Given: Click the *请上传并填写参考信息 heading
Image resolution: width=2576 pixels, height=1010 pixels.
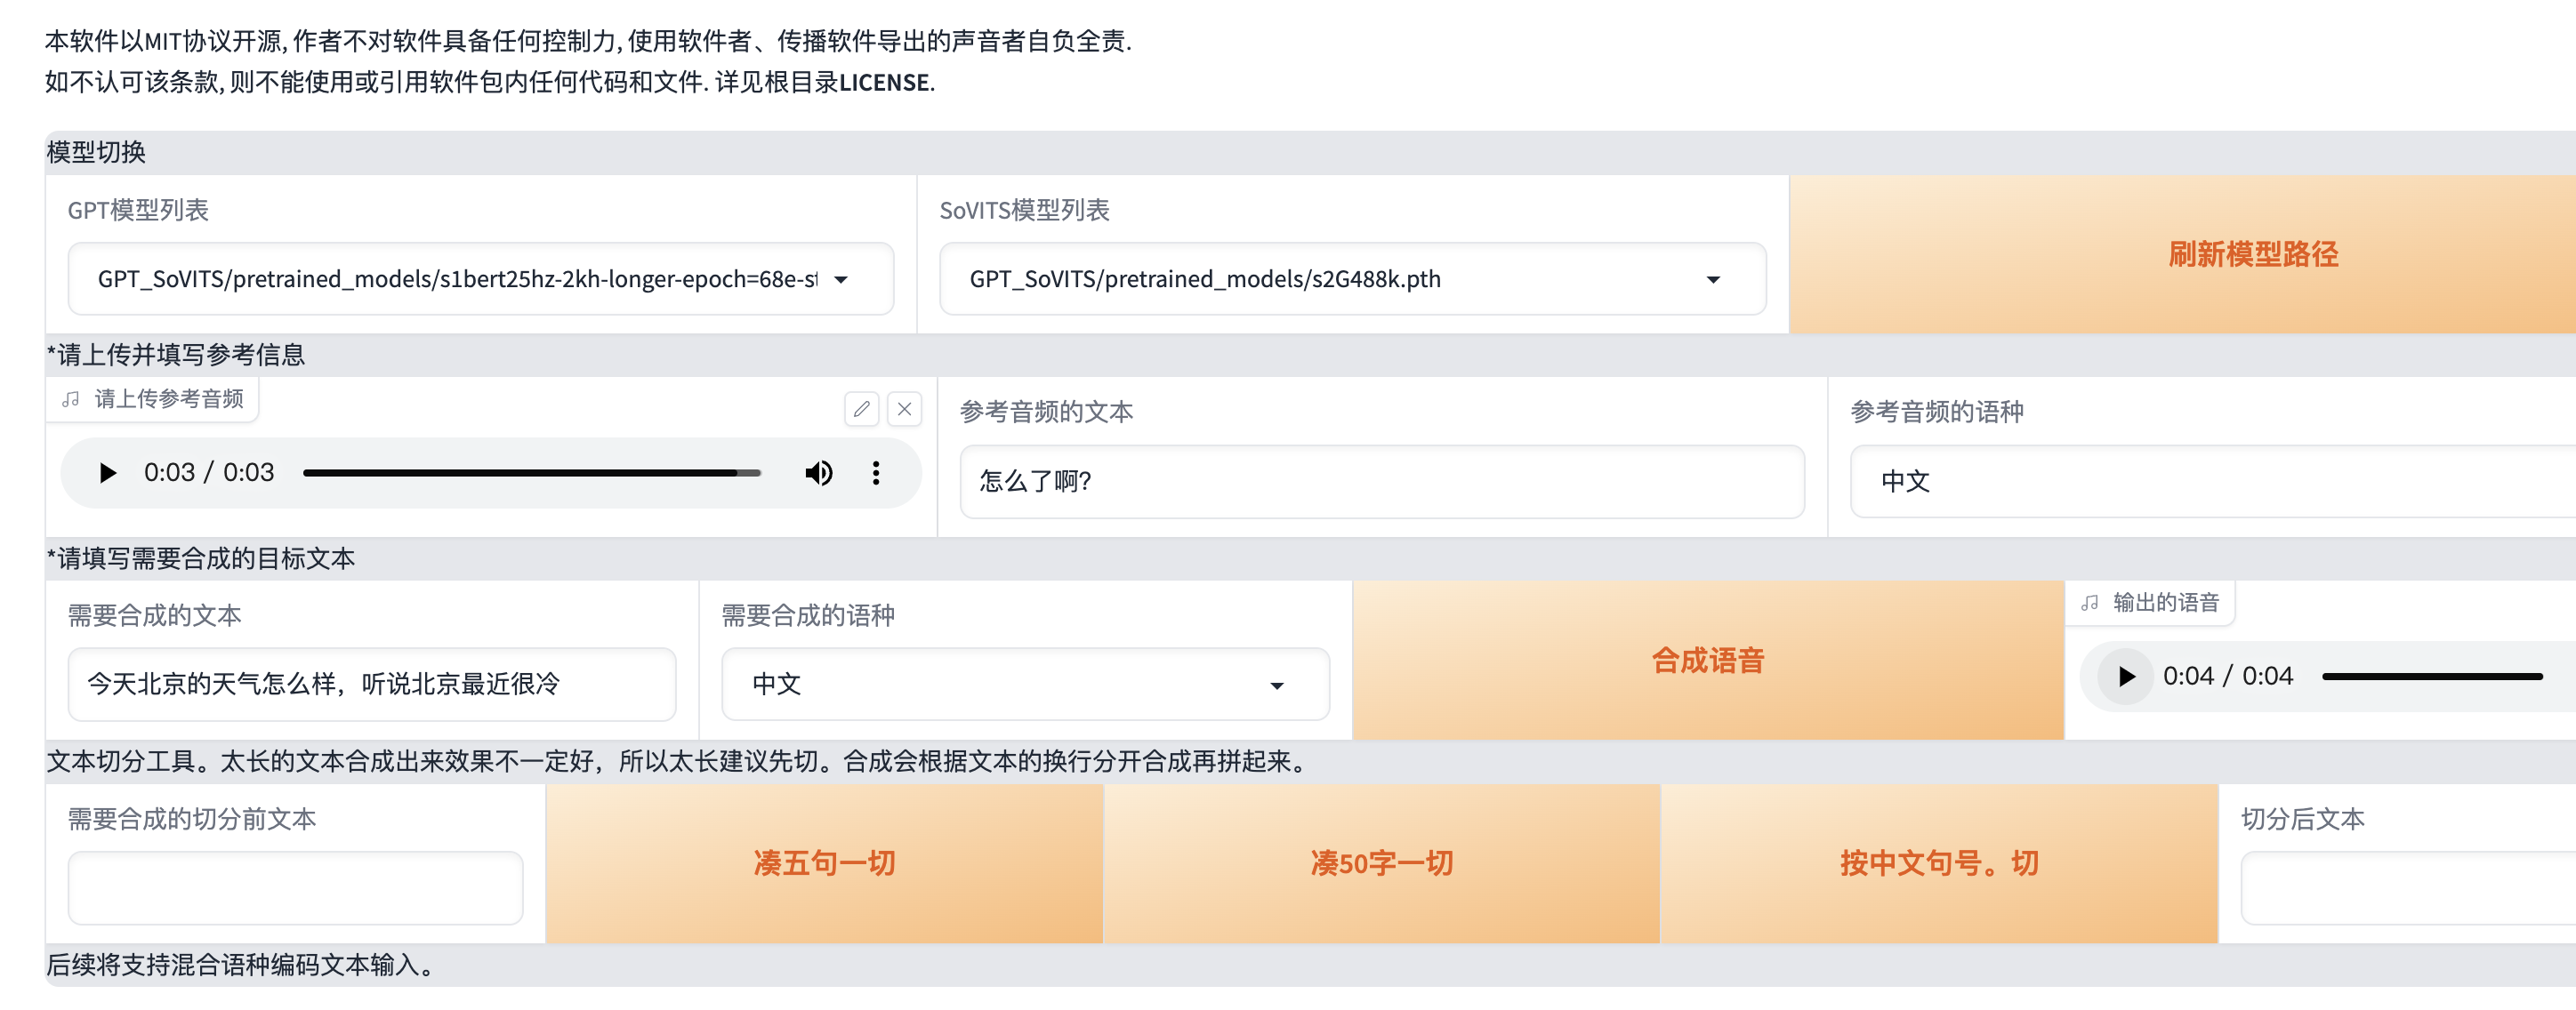Looking at the screenshot, I should click(x=176, y=355).
